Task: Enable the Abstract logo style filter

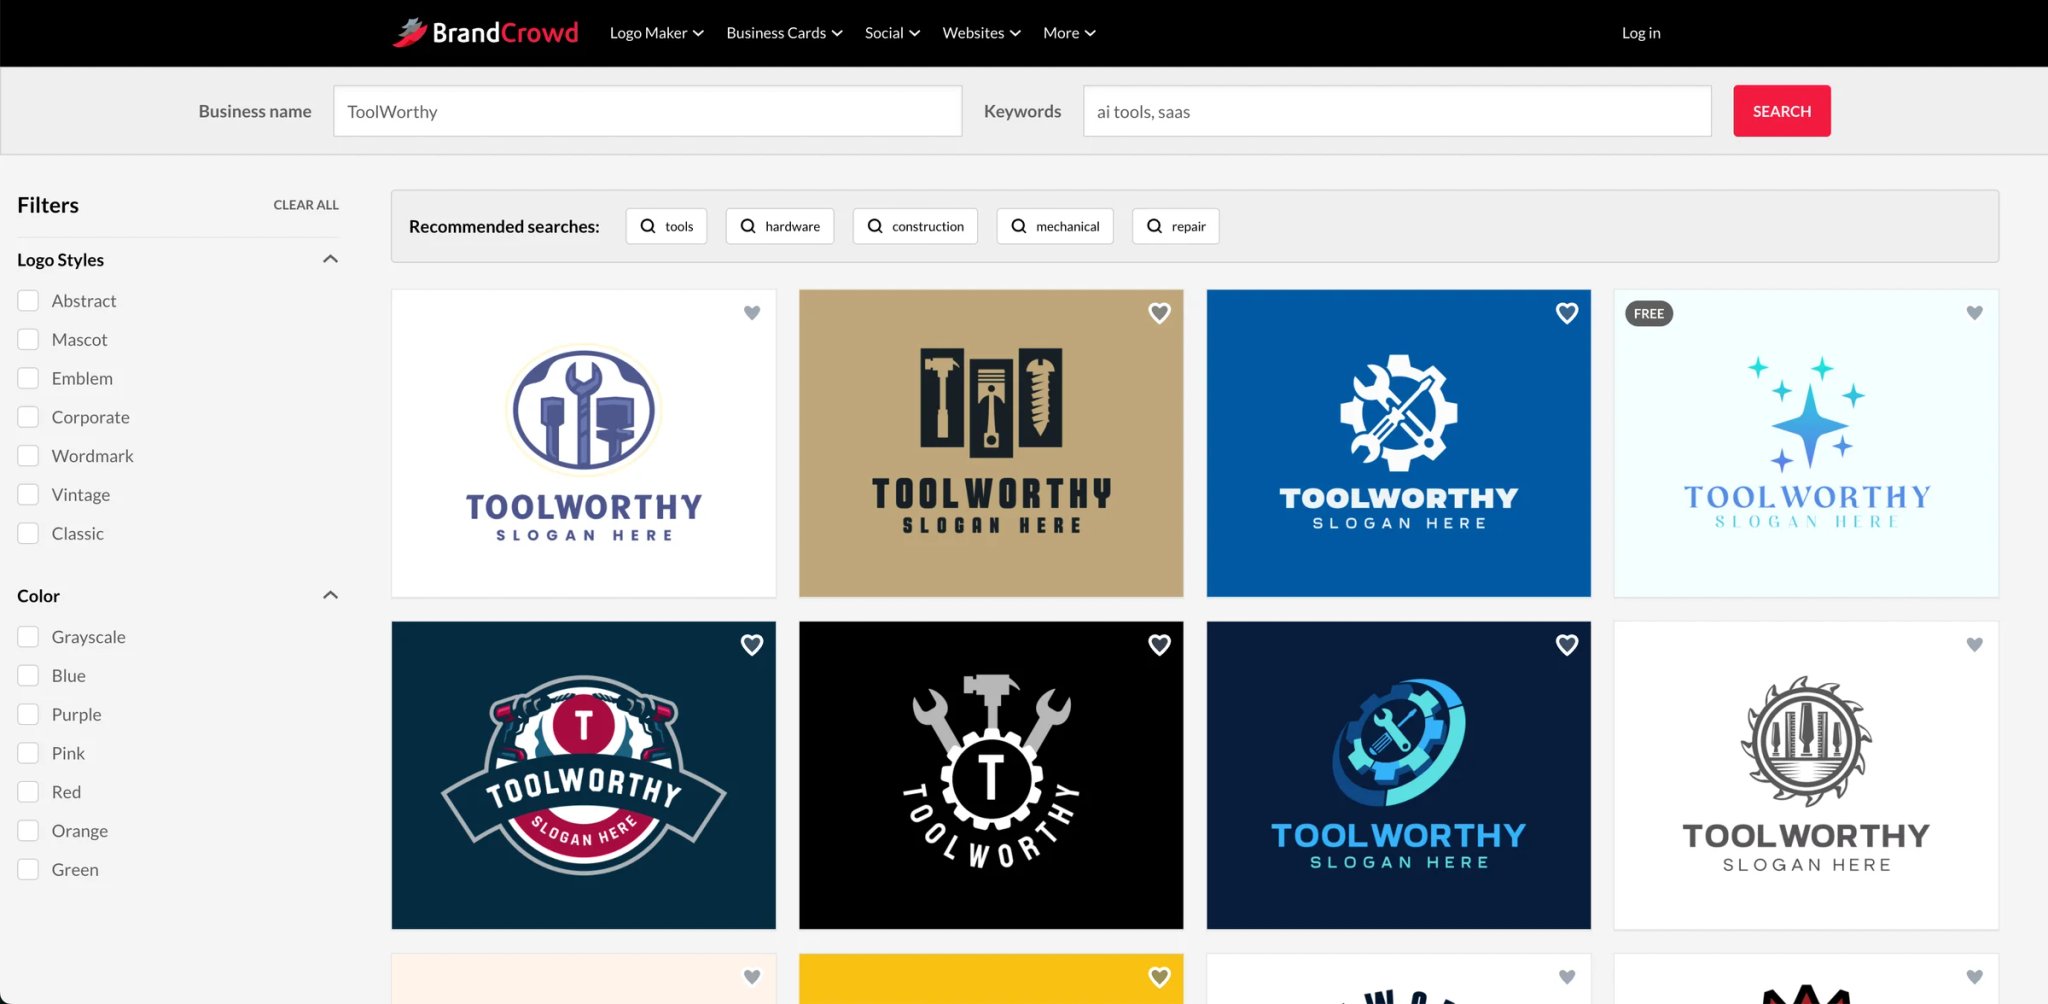Action: coord(28,300)
